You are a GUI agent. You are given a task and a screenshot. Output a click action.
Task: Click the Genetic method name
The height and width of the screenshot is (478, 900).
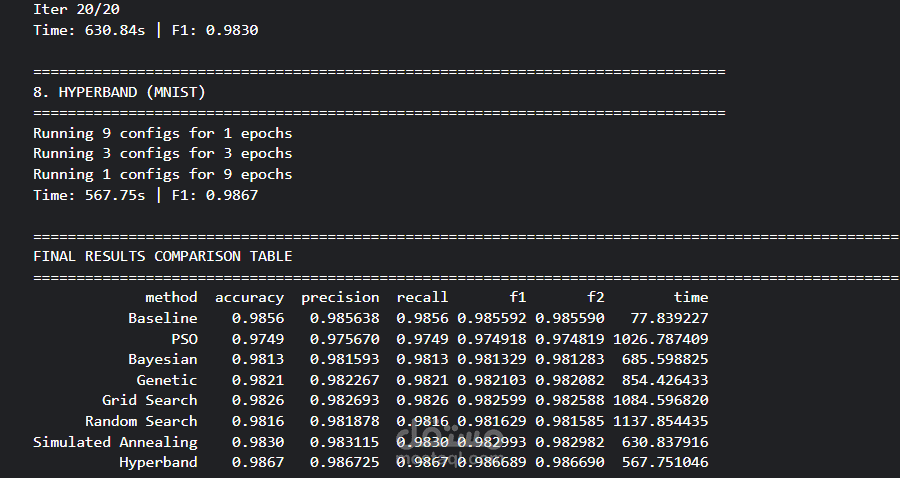(x=167, y=380)
